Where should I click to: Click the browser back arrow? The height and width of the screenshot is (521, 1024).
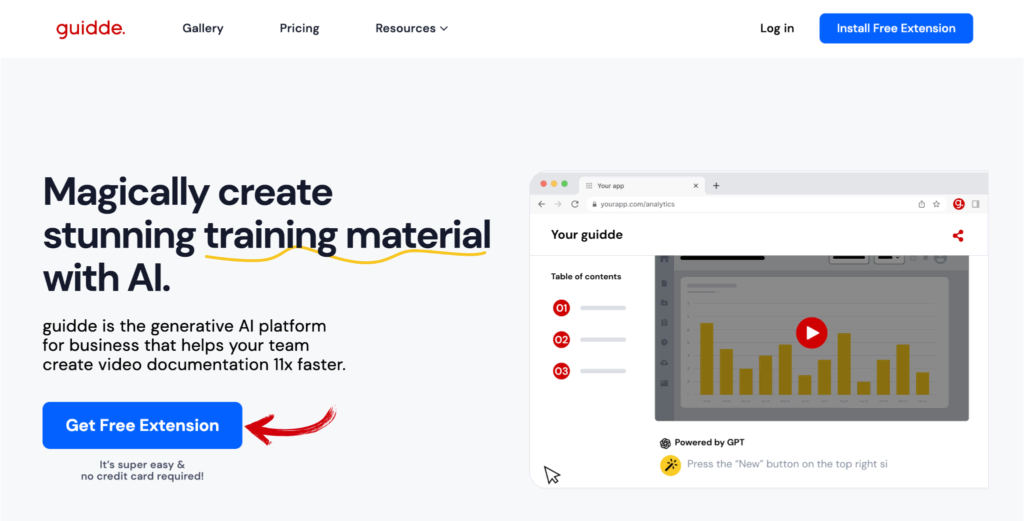click(542, 204)
